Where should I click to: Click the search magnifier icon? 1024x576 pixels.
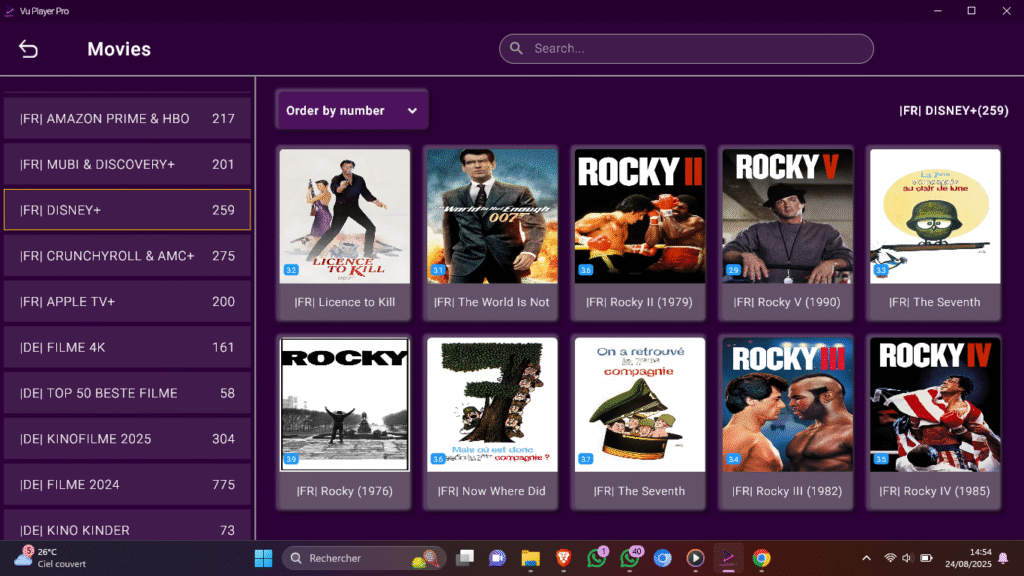pyautogui.click(x=516, y=48)
